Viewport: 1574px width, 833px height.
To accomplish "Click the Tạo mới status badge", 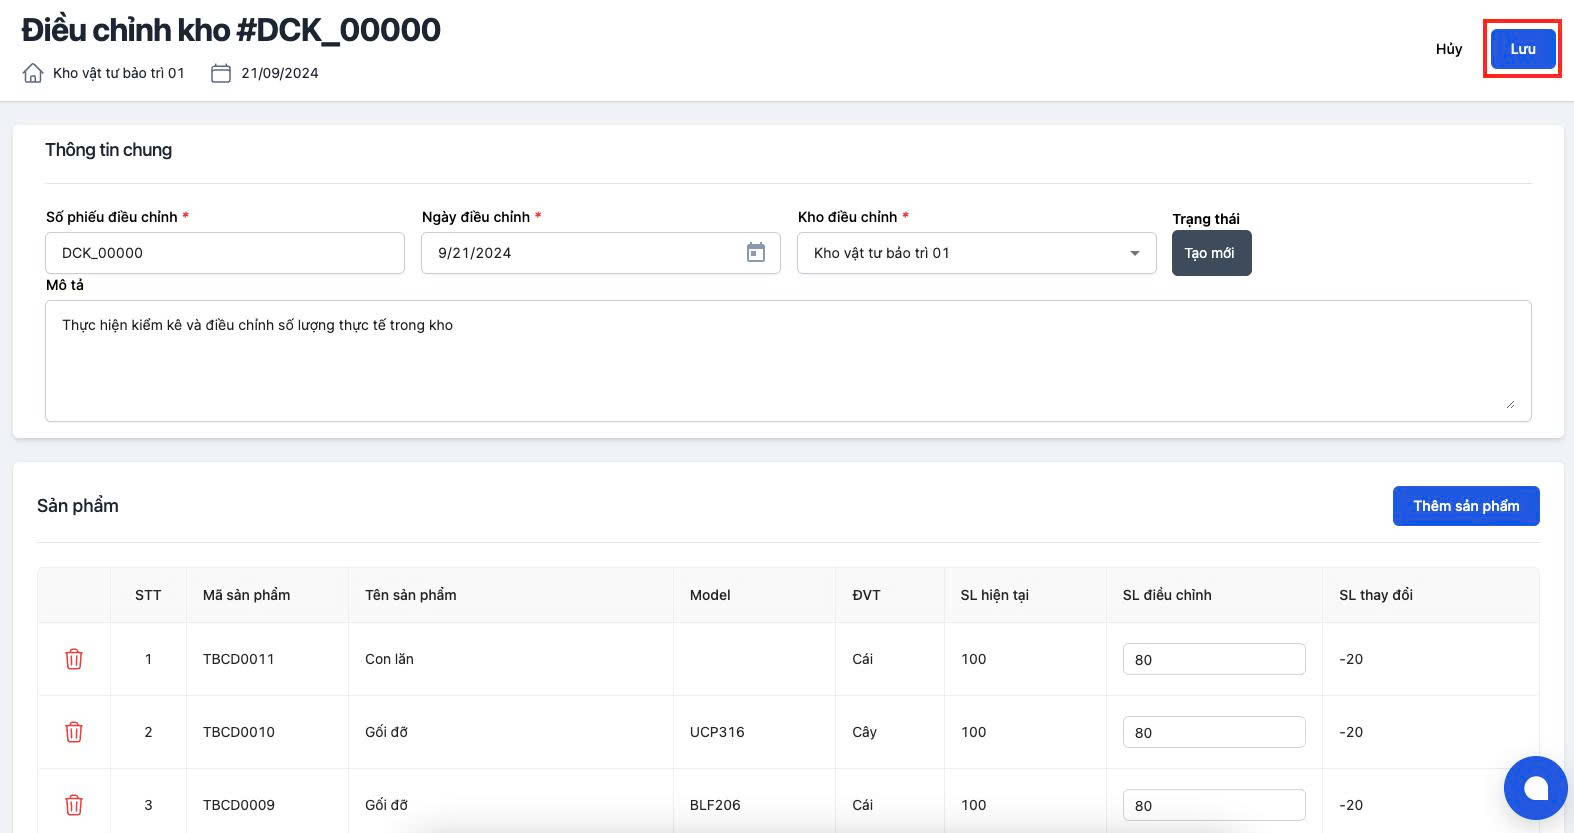I will [1210, 253].
